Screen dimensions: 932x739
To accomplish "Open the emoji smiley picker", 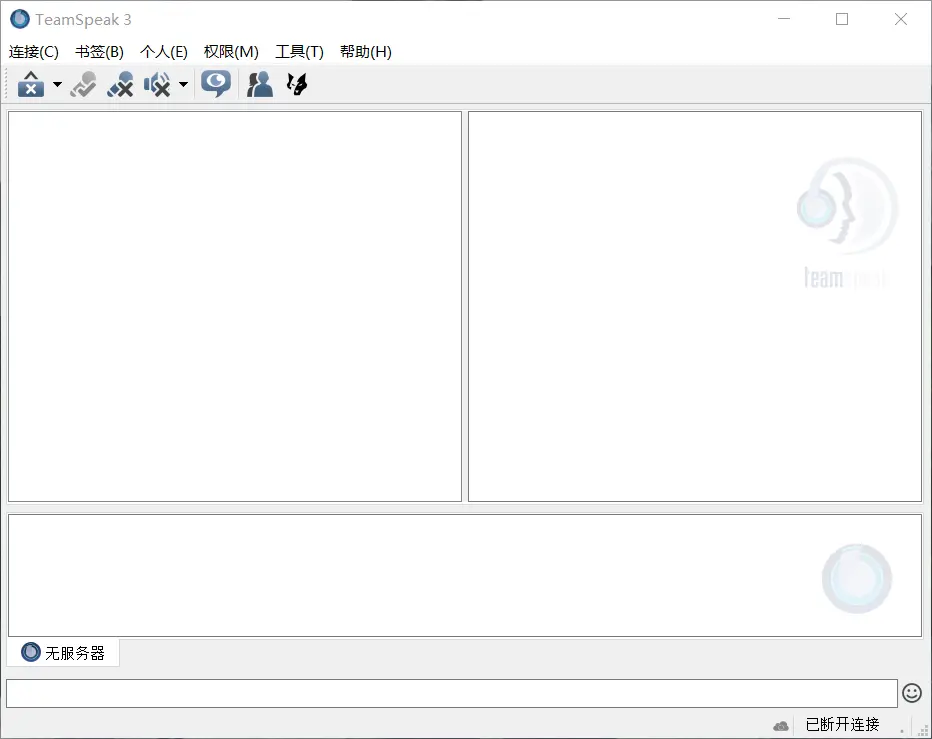I will 911,693.
